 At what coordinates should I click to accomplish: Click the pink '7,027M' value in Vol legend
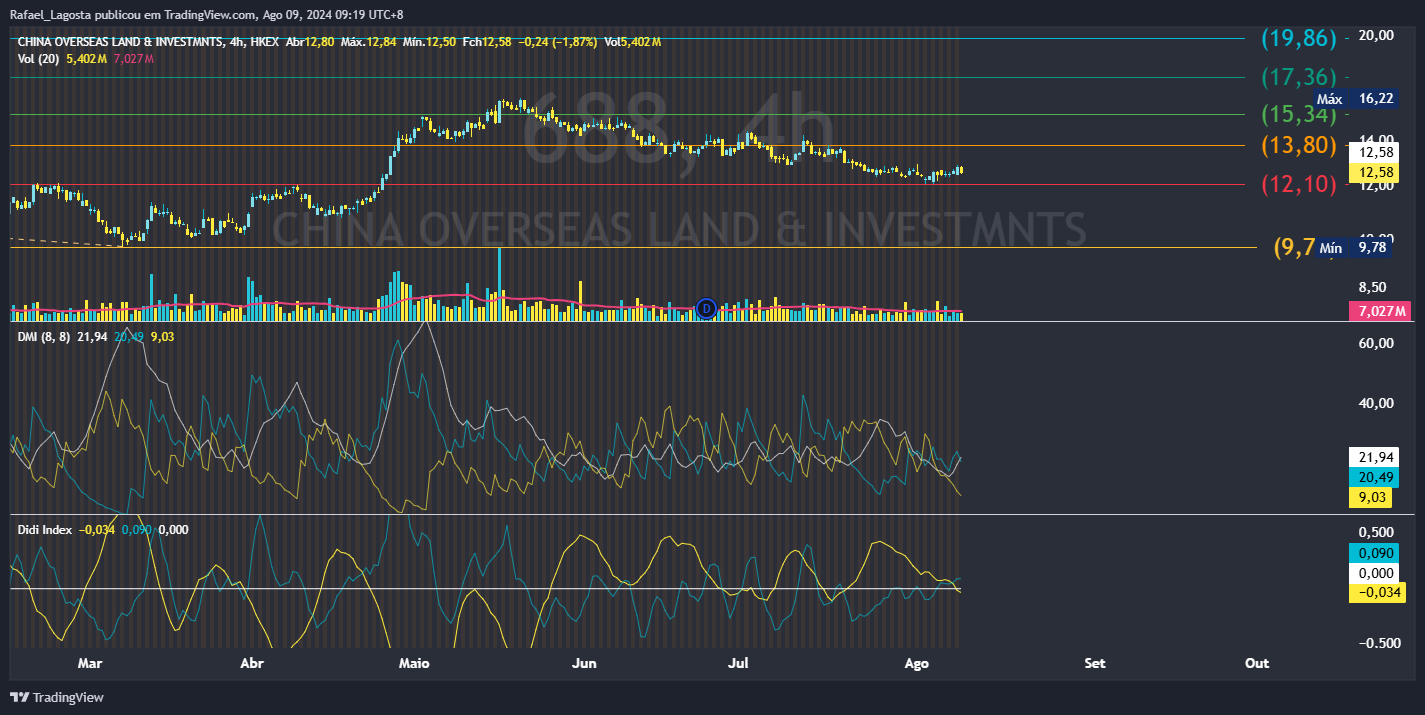point(134,59)
